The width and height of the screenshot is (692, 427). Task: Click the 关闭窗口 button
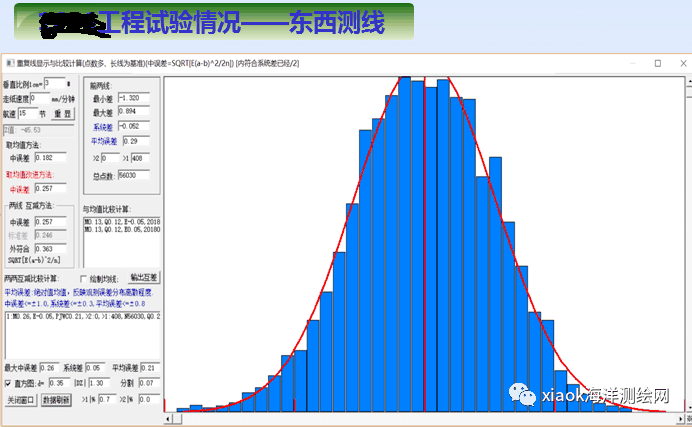(20, 399)
